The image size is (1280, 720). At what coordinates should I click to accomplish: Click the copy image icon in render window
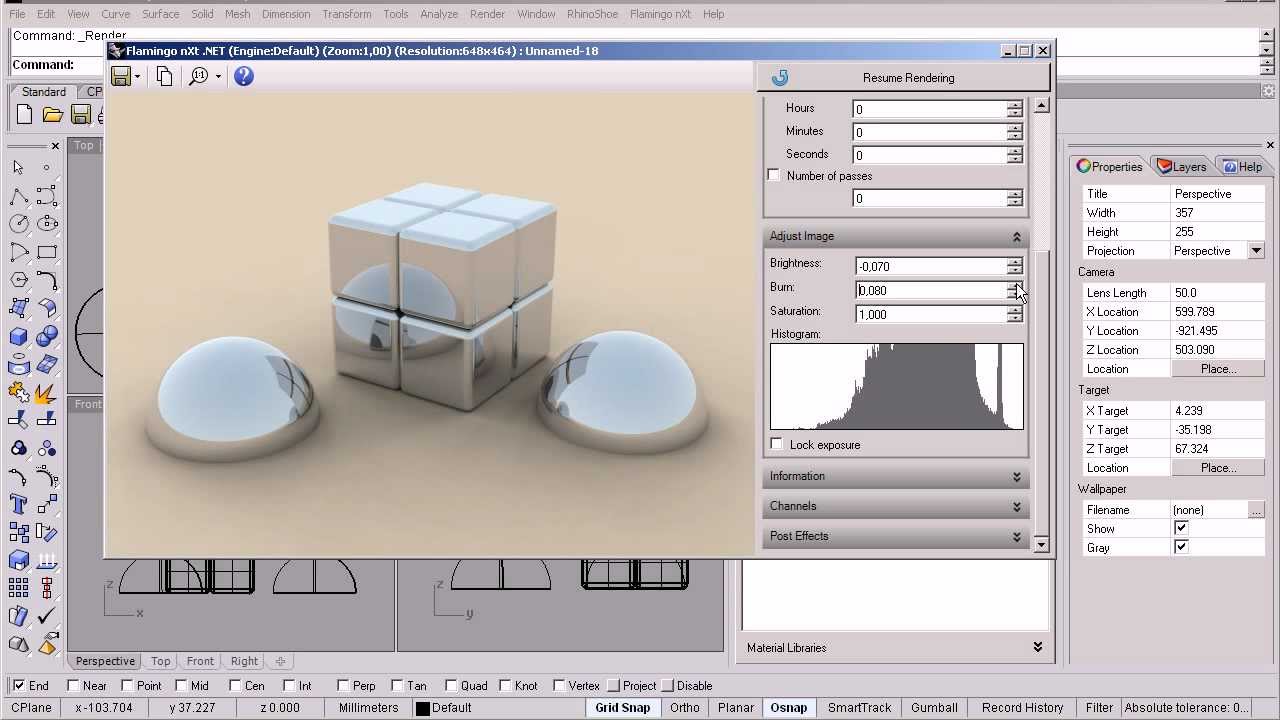[165, 77]
